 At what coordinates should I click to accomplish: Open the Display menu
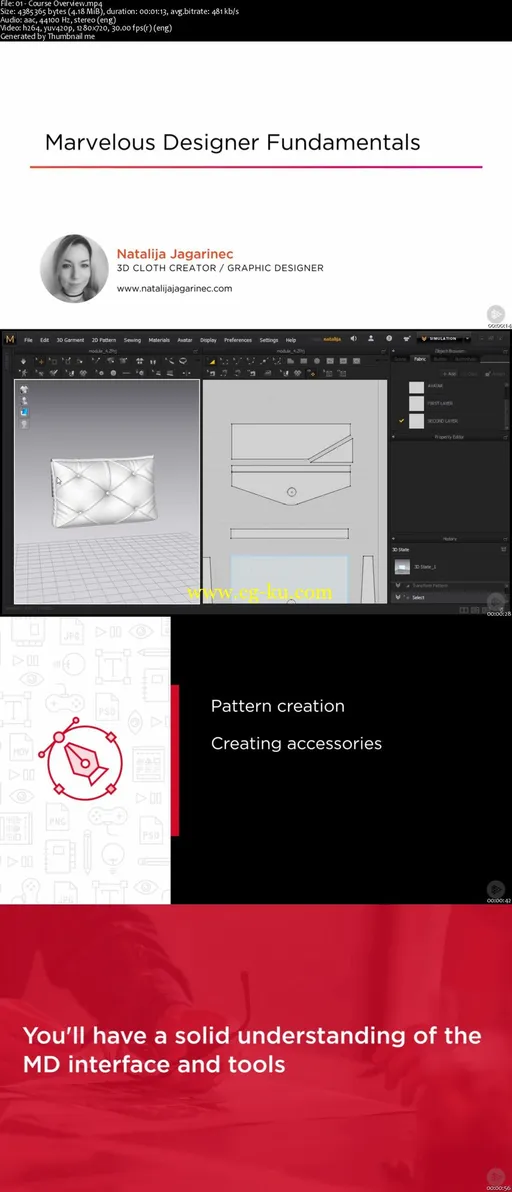point(208,340)
